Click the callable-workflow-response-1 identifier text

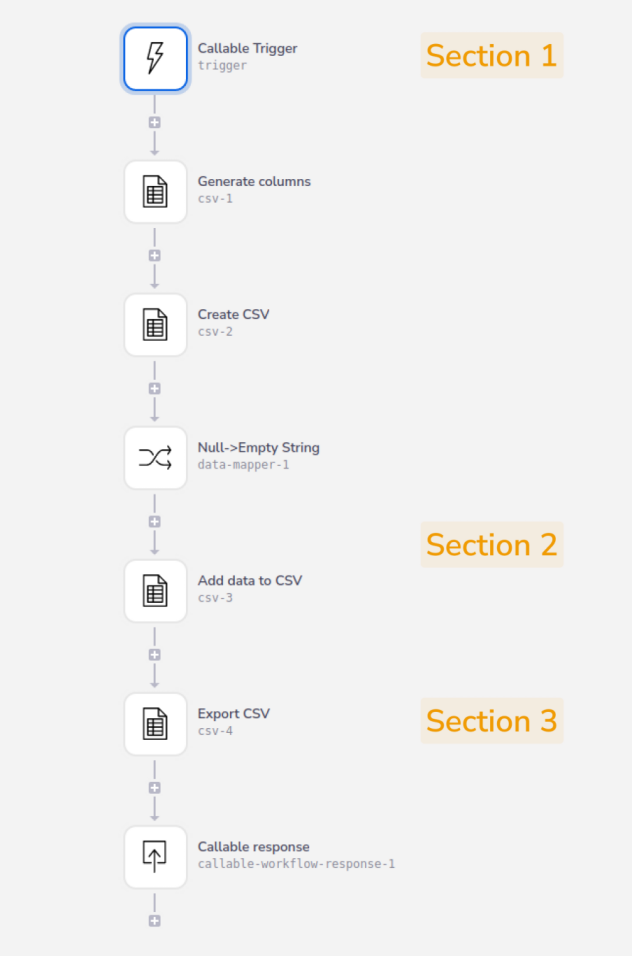296,864
